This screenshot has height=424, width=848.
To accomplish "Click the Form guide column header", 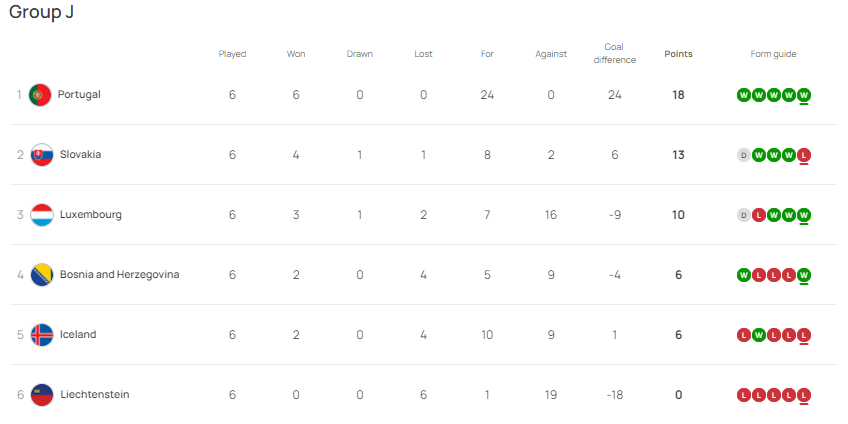I will point(773,54).
